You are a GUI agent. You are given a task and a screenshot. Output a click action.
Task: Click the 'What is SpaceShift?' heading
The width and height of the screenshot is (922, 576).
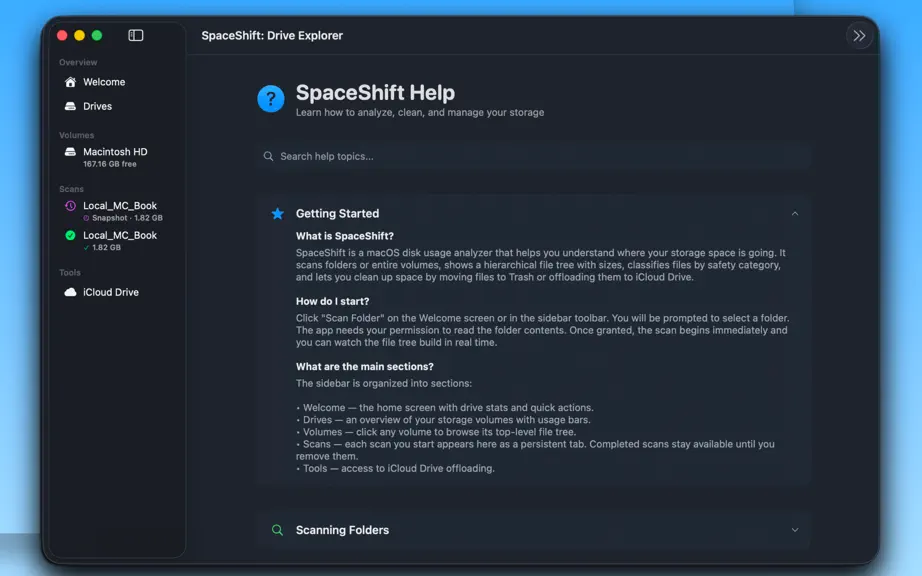click(345, 236)
